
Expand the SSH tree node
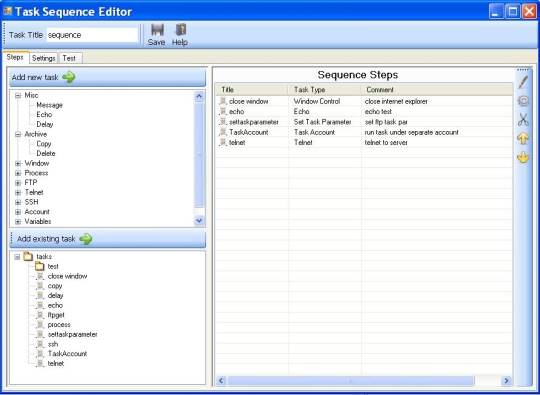[18, 202]
